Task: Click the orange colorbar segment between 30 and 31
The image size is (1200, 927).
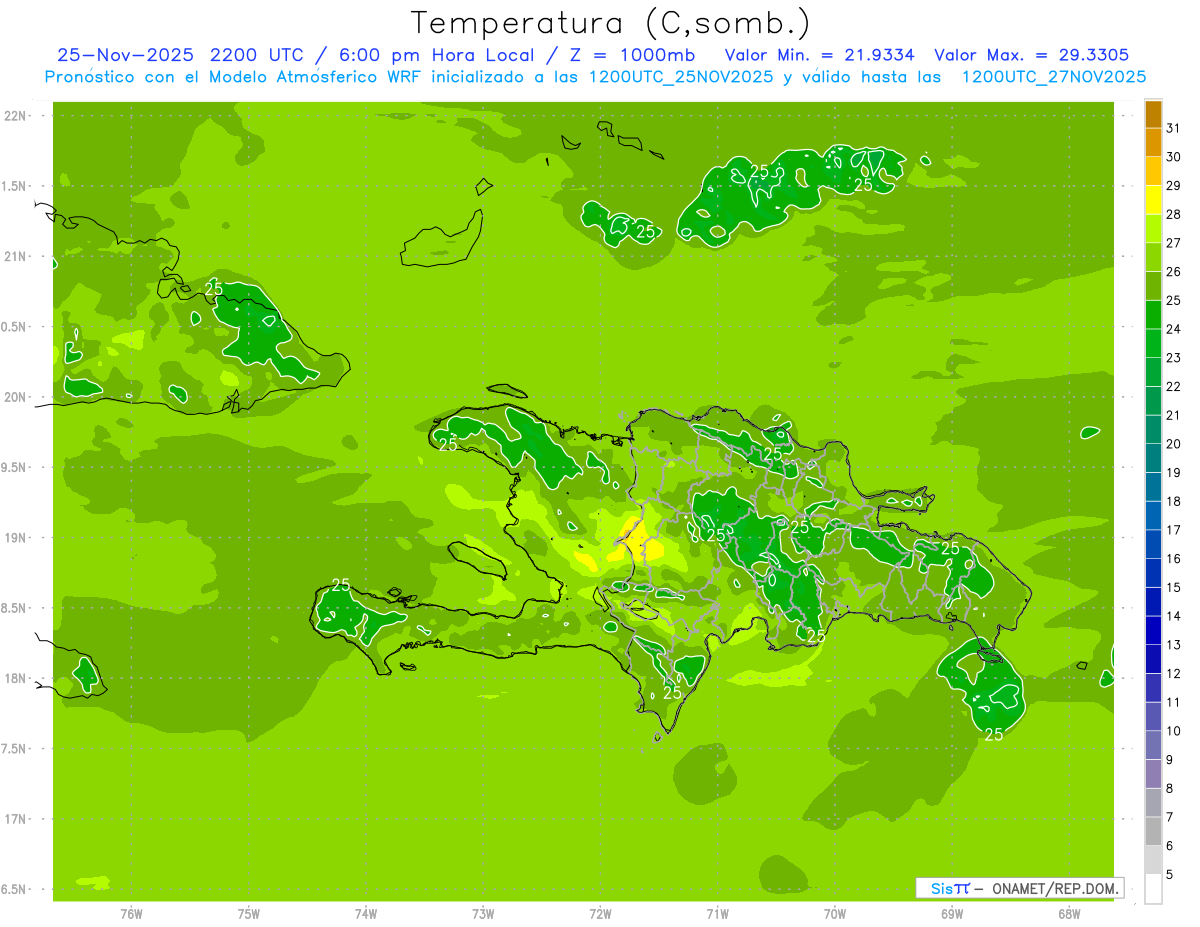Action: pyautogui.click(x=1153, y=143)
